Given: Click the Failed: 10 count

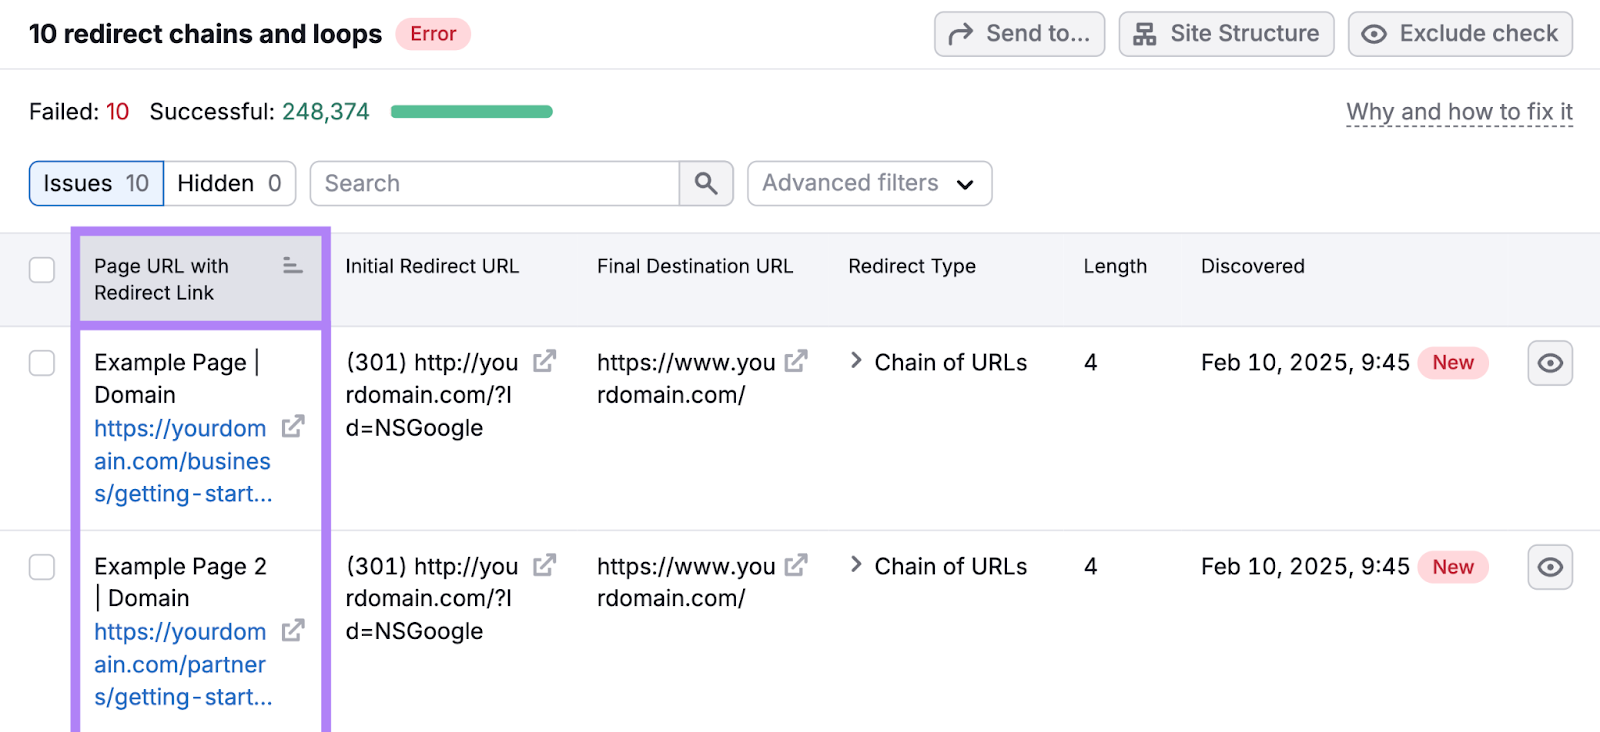Looking at the screenshot, I should [x=79, y=112].
